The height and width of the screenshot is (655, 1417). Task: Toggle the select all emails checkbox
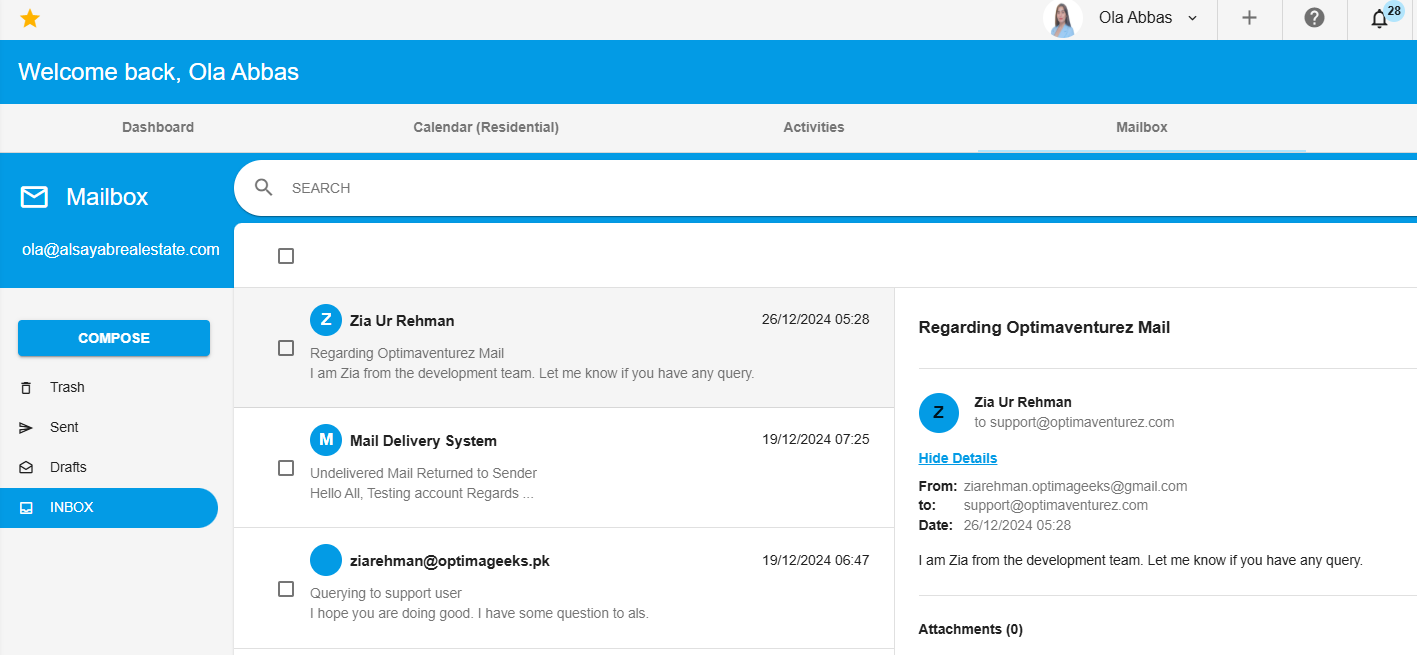[x=286, y=256]
